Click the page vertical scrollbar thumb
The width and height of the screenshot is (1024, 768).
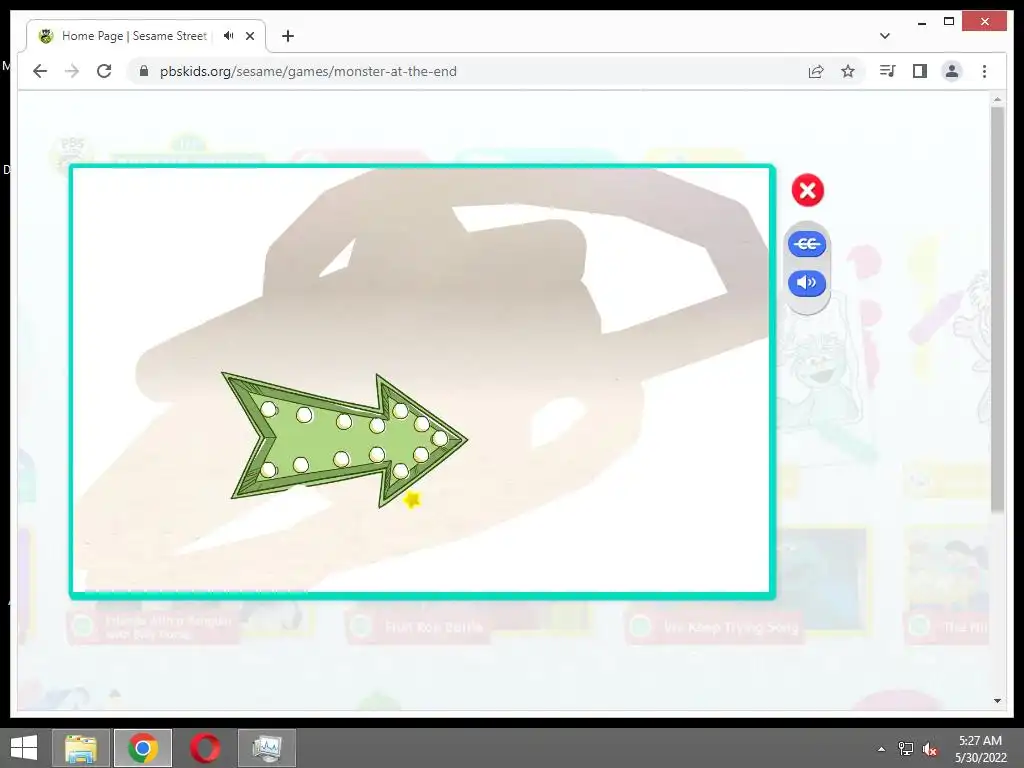(x=997, y=308)
